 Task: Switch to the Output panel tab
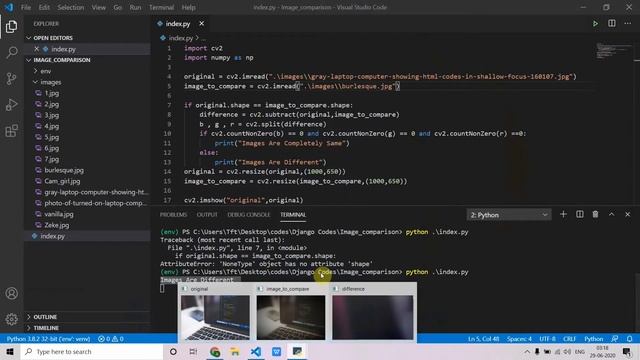point(207,215)
